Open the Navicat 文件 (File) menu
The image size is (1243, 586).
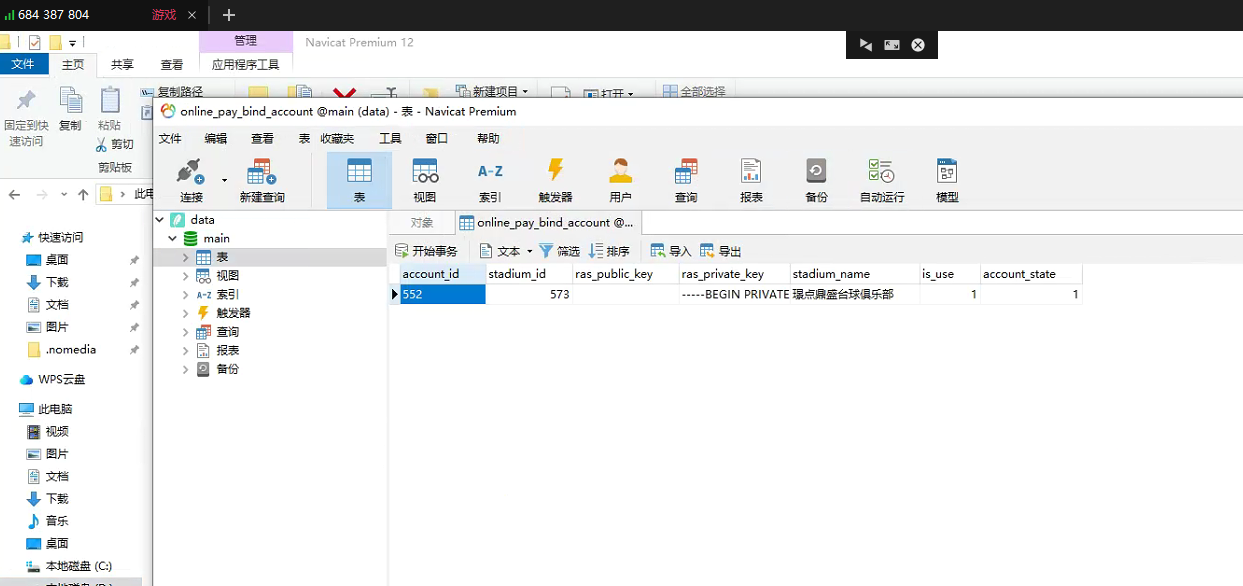[170, 139]
